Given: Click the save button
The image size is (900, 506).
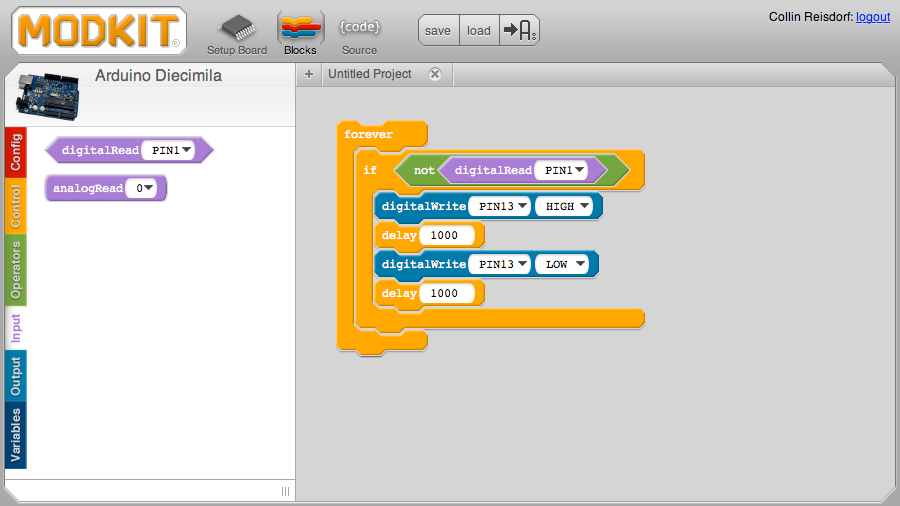Looking at the screenshot, I should [x=438, y=30].
